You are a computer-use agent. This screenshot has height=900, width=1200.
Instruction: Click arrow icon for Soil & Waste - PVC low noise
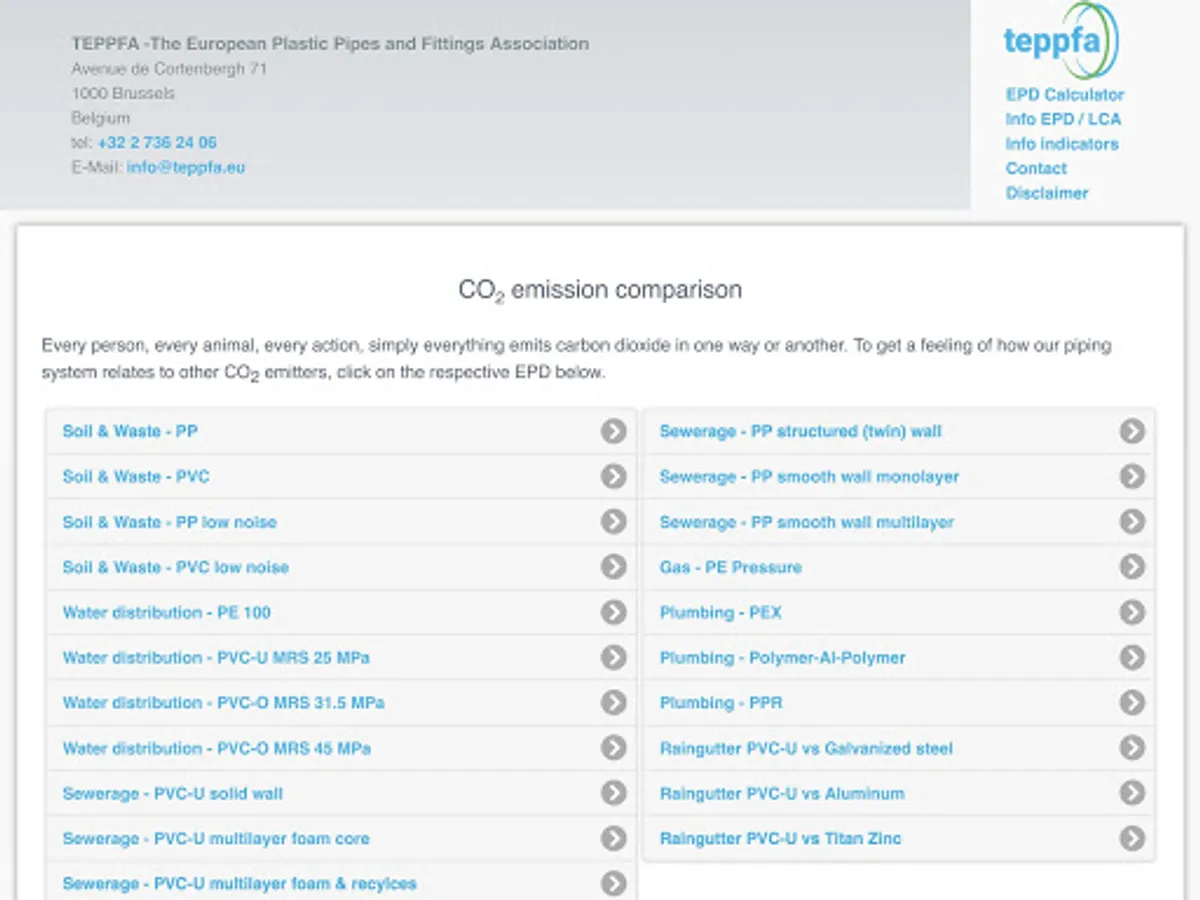[x=613, y=567]
